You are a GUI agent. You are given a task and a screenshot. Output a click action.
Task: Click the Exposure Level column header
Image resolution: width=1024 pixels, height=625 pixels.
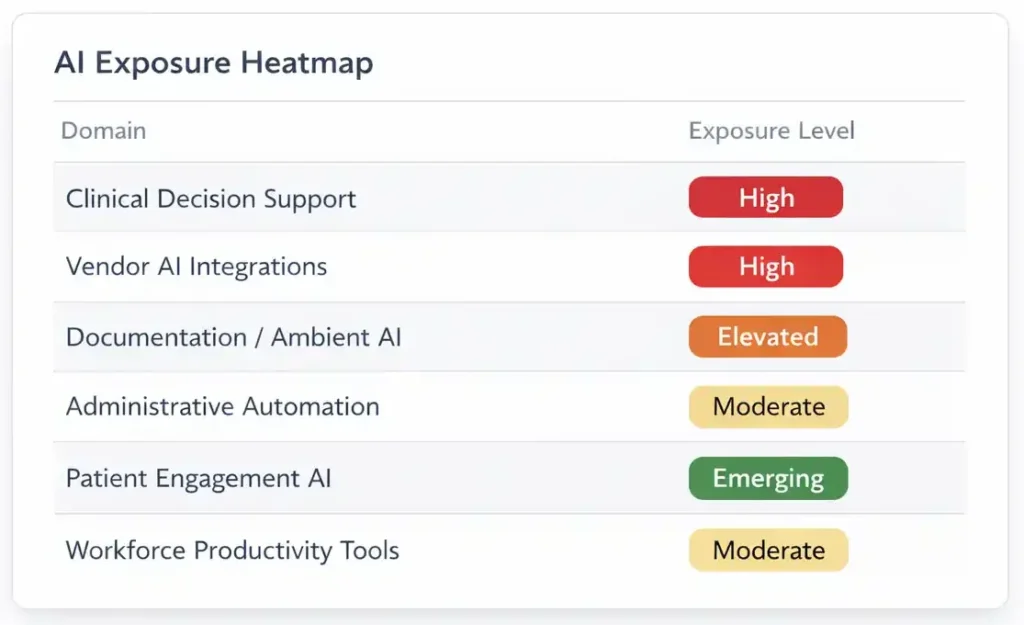771,131
